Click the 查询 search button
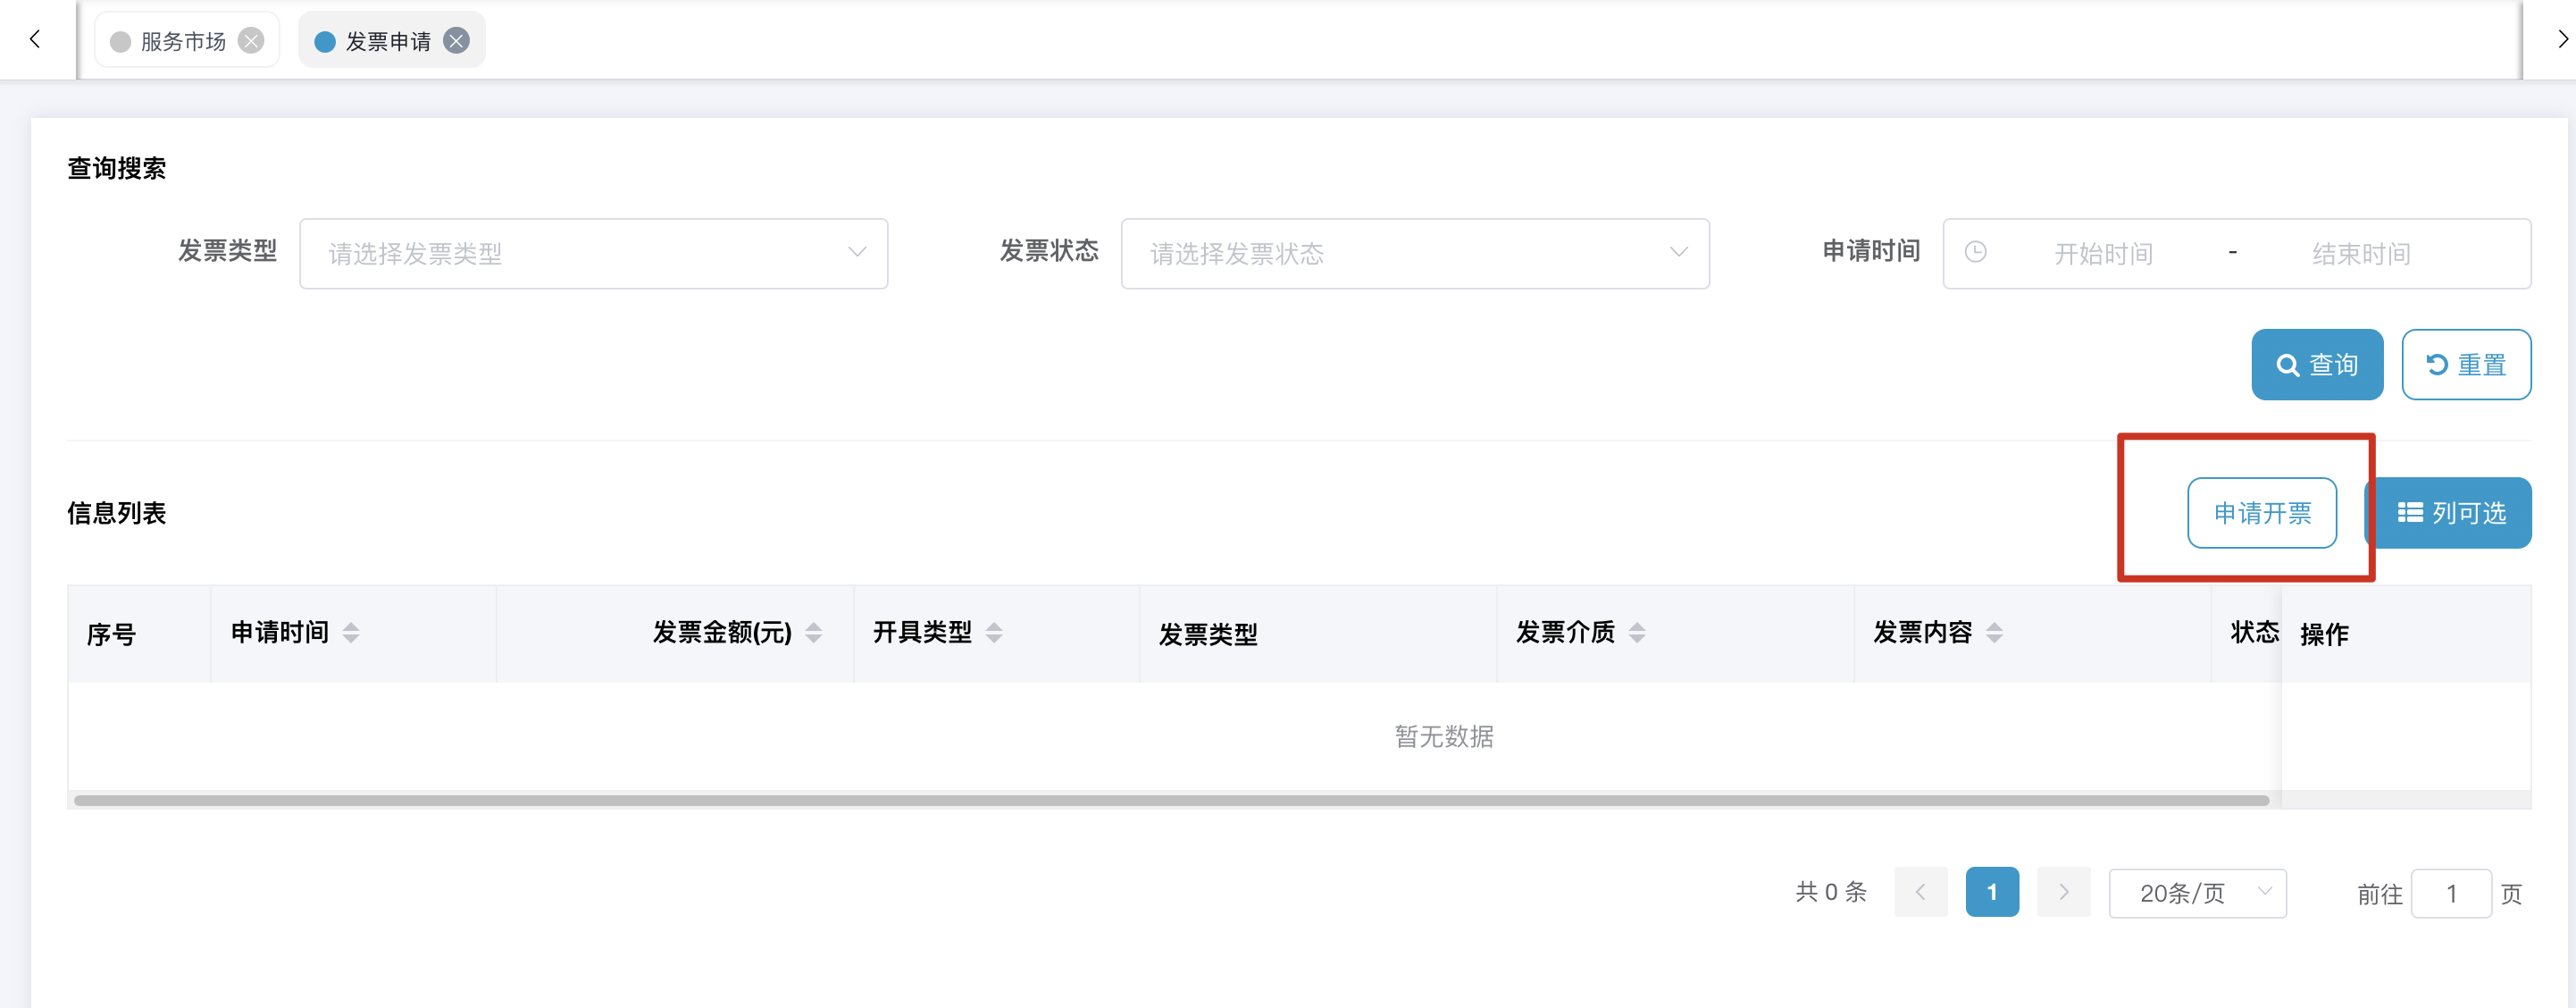 [2317, 365]
